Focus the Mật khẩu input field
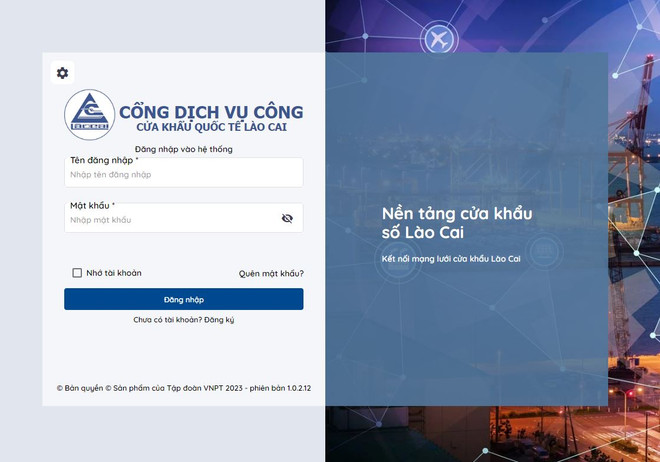Viewport: 660px width, 462px height. coord(170,220)
